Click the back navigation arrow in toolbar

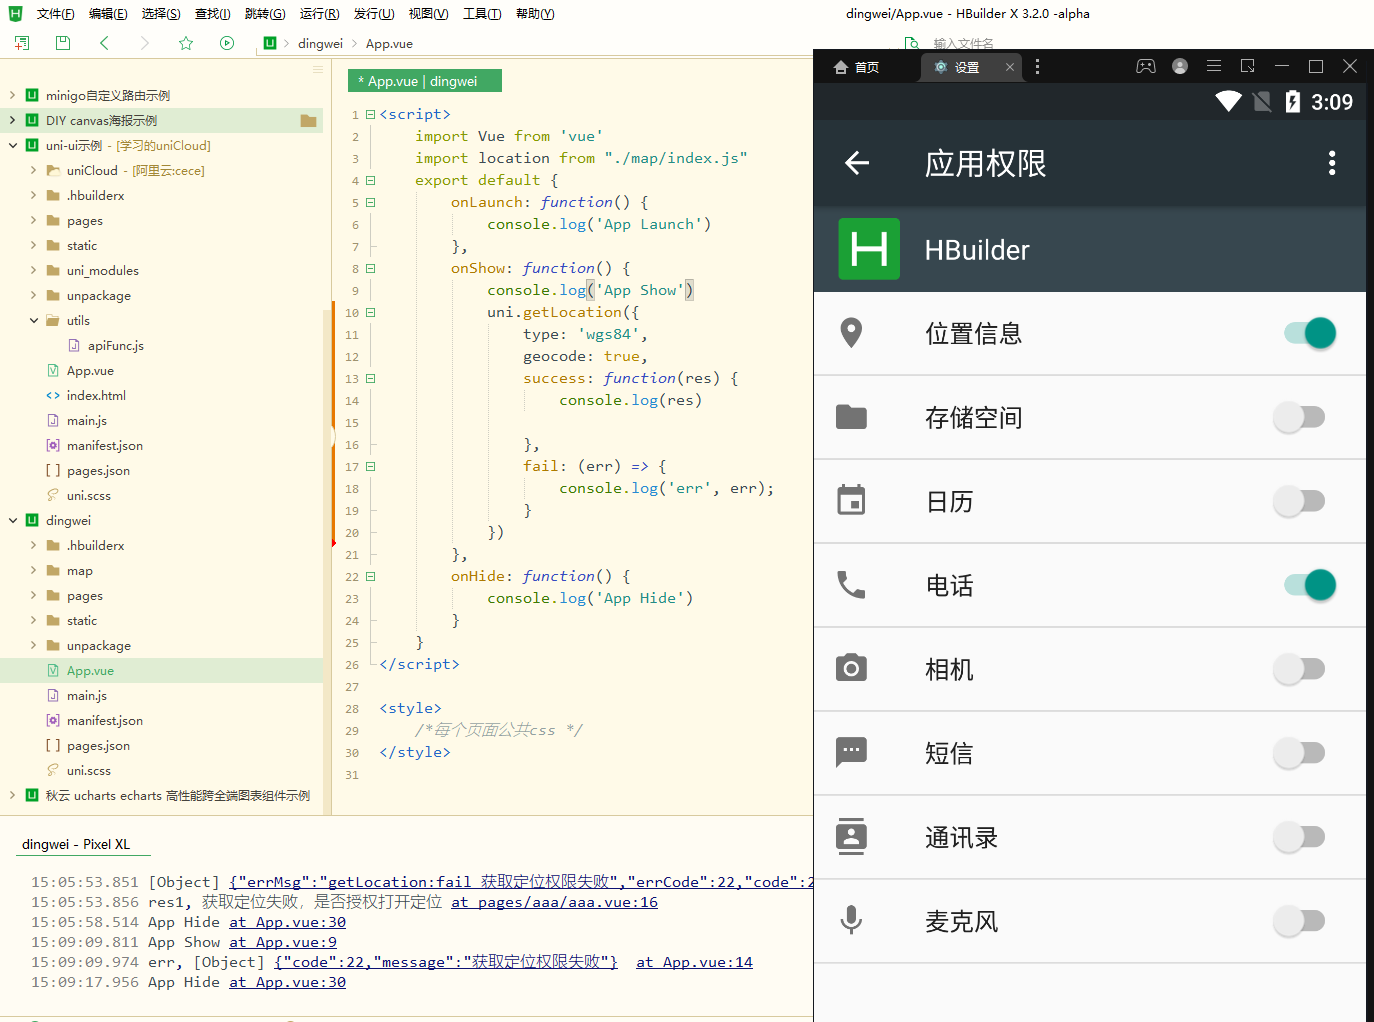(105, 43)
